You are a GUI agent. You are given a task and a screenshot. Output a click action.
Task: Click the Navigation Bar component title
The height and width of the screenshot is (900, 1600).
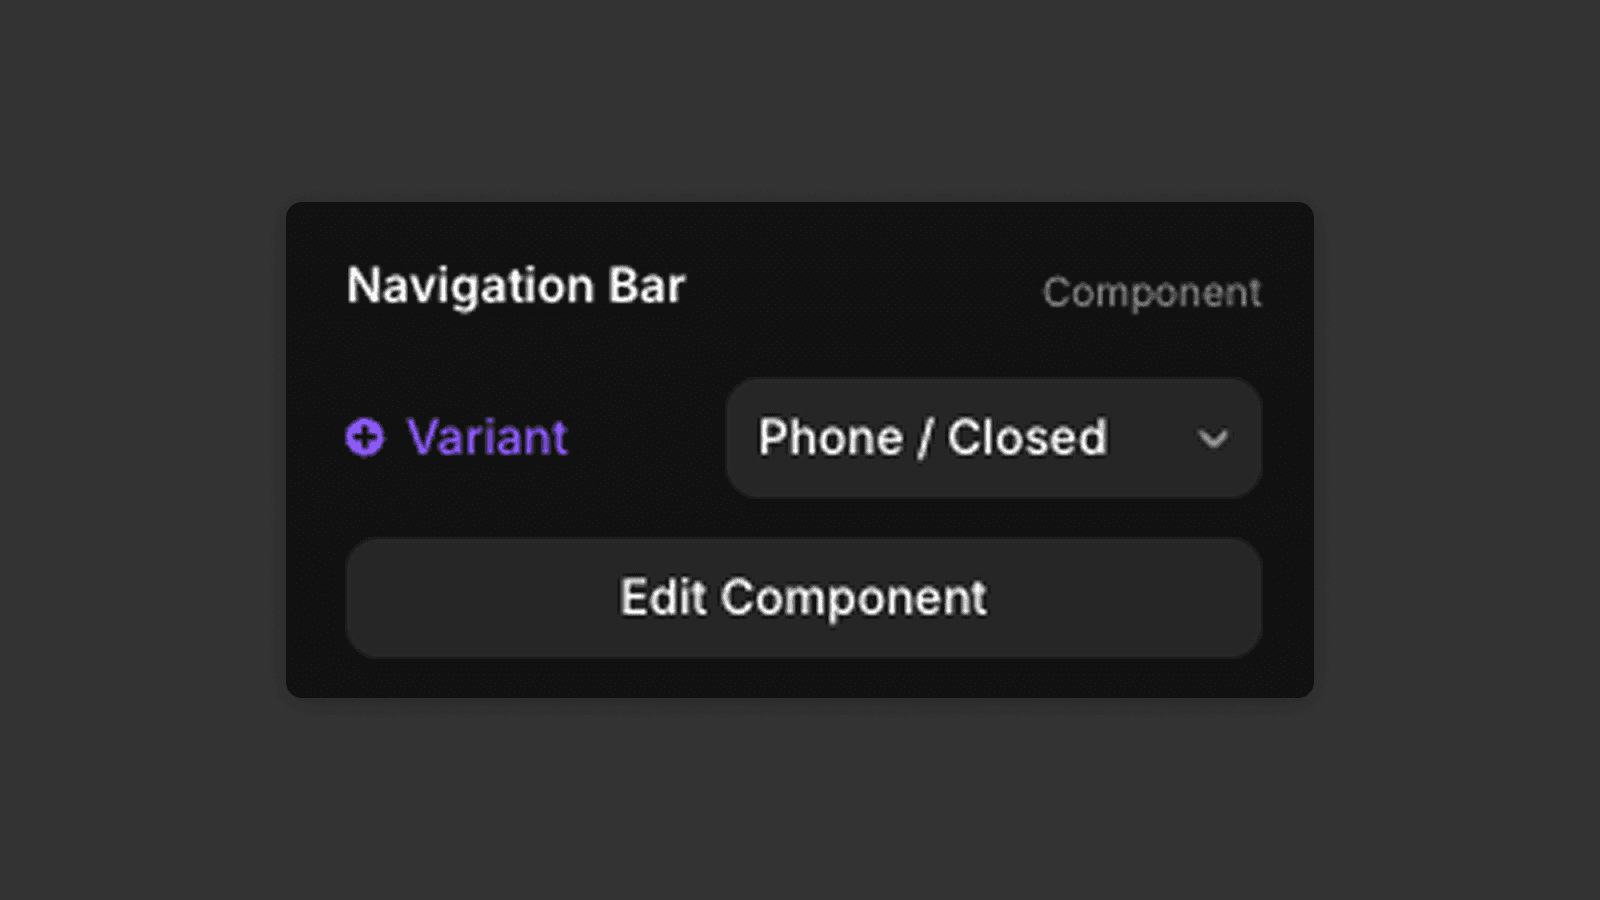coord(515,286)
